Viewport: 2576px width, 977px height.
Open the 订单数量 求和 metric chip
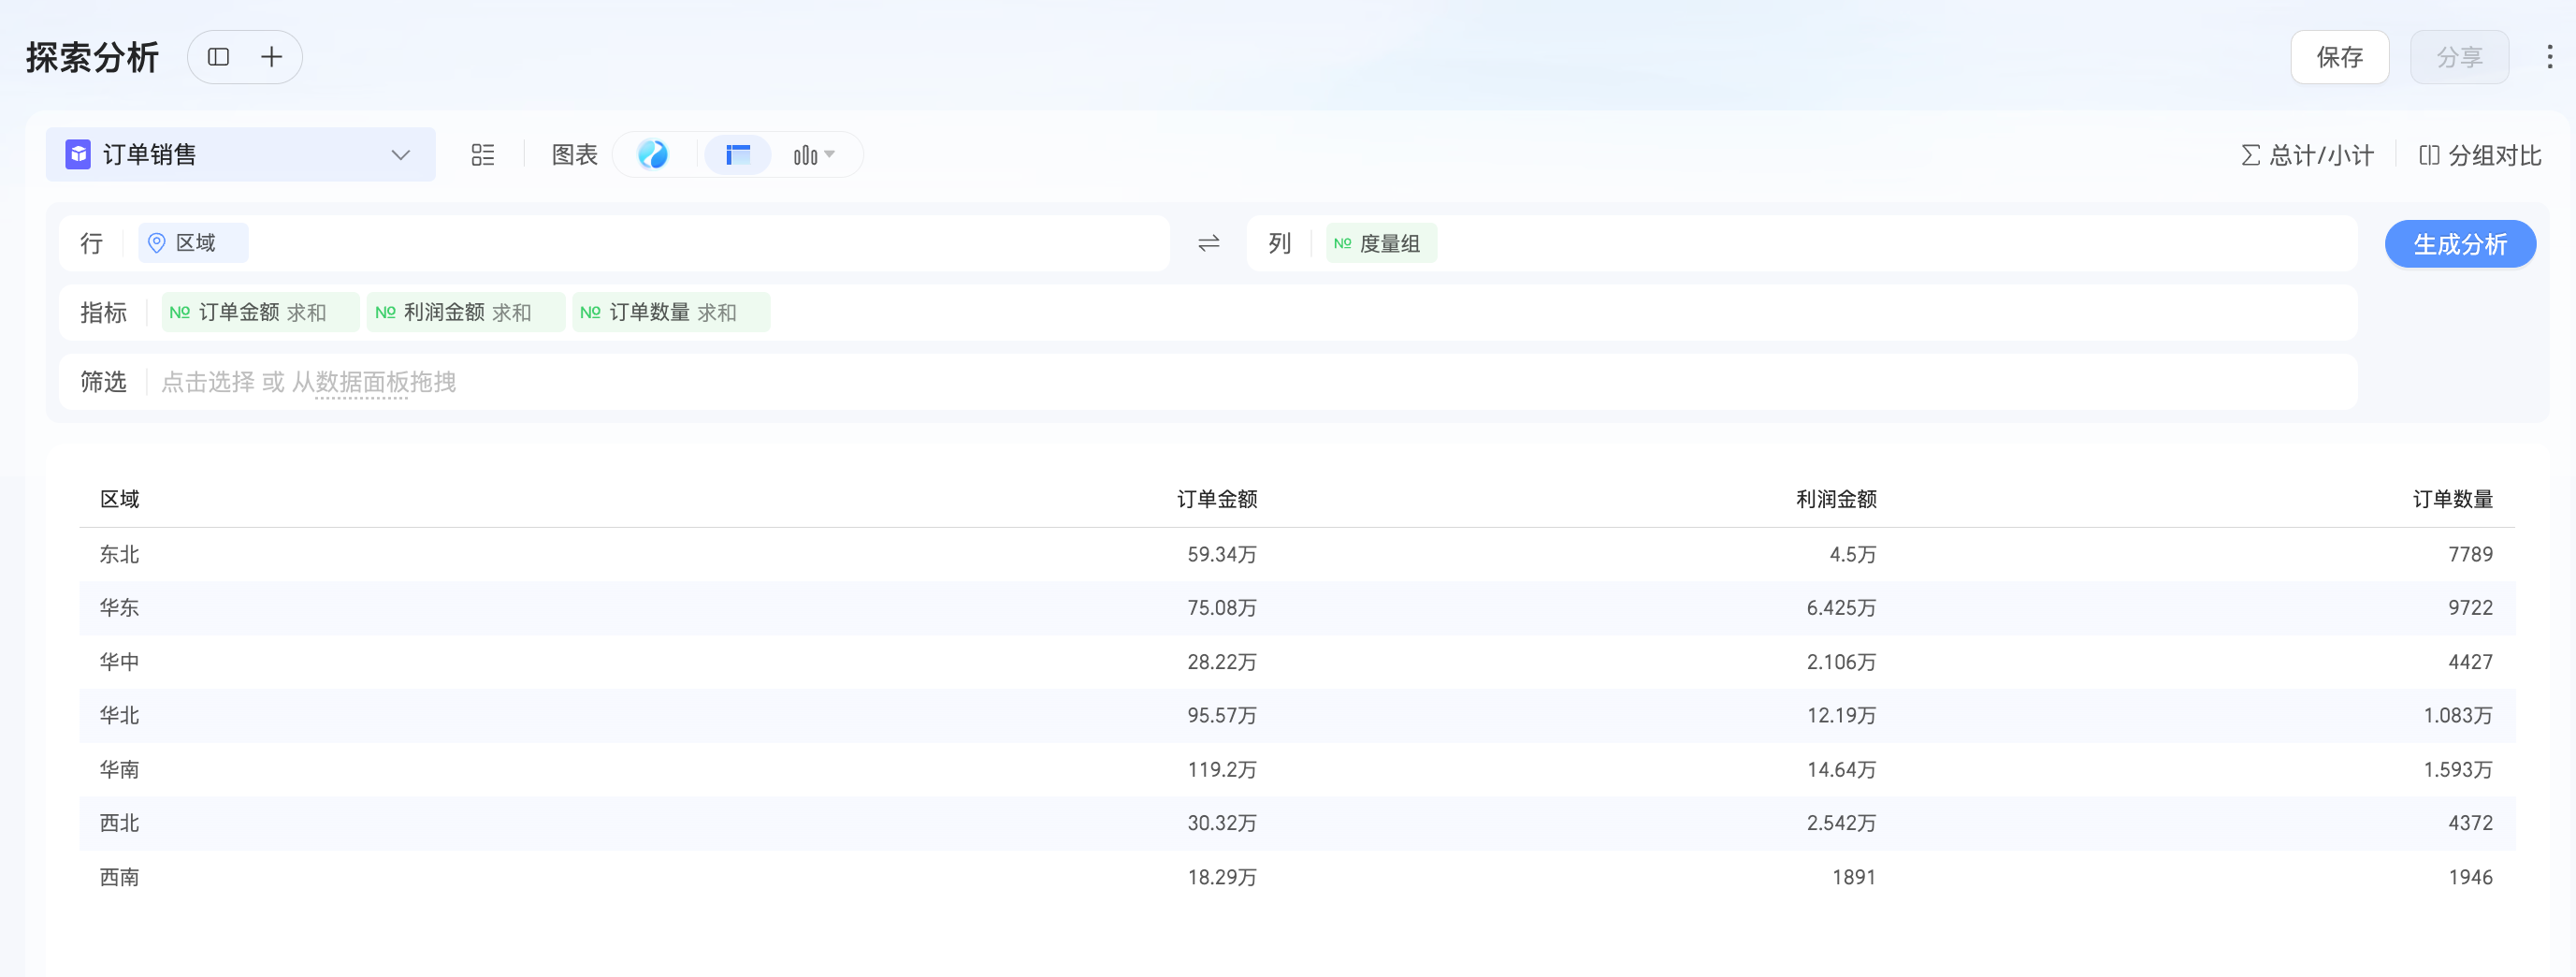[671, 312]
